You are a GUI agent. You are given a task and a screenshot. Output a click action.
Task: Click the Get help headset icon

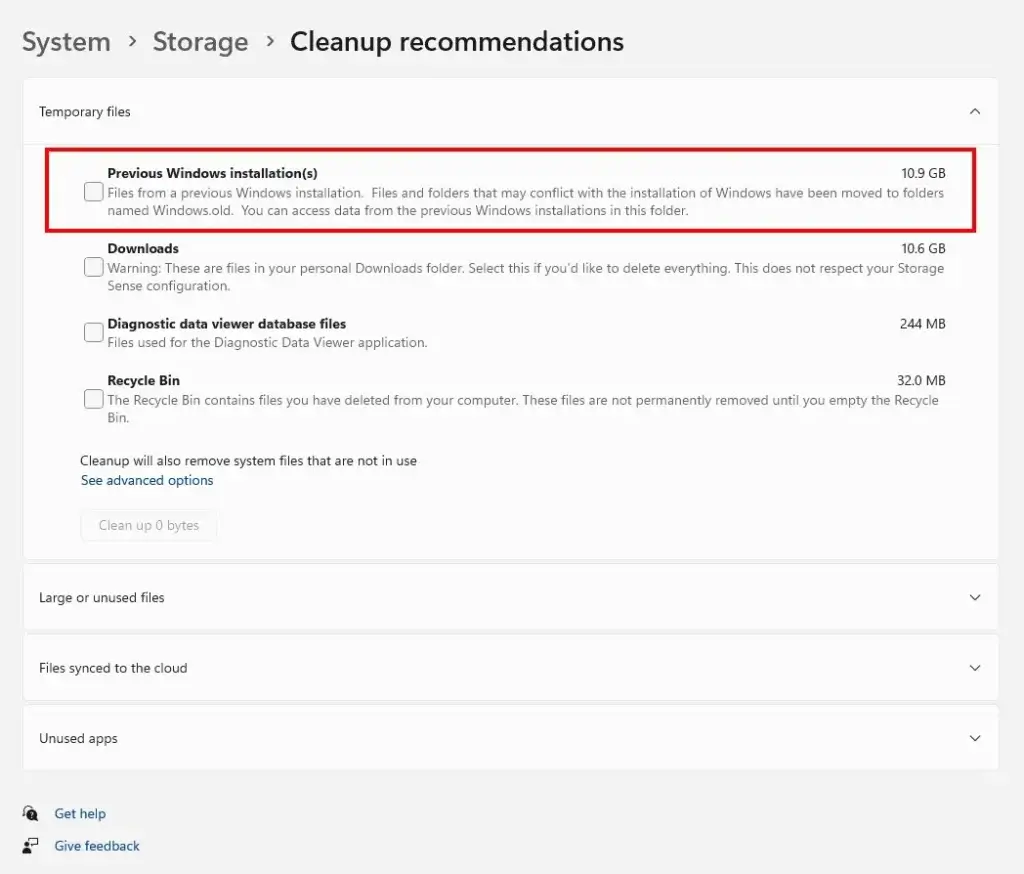coord(30,813)
